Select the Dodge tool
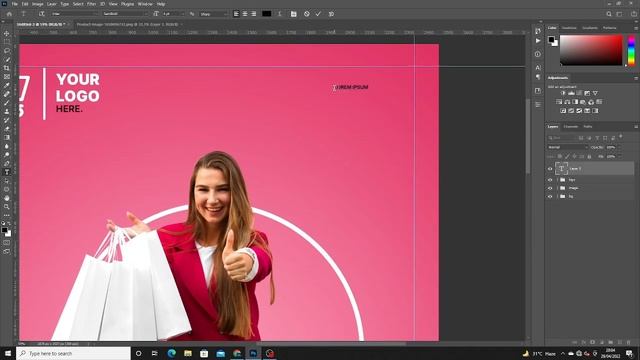The width and height of the screenshot is (640, 360). point(7,155)
